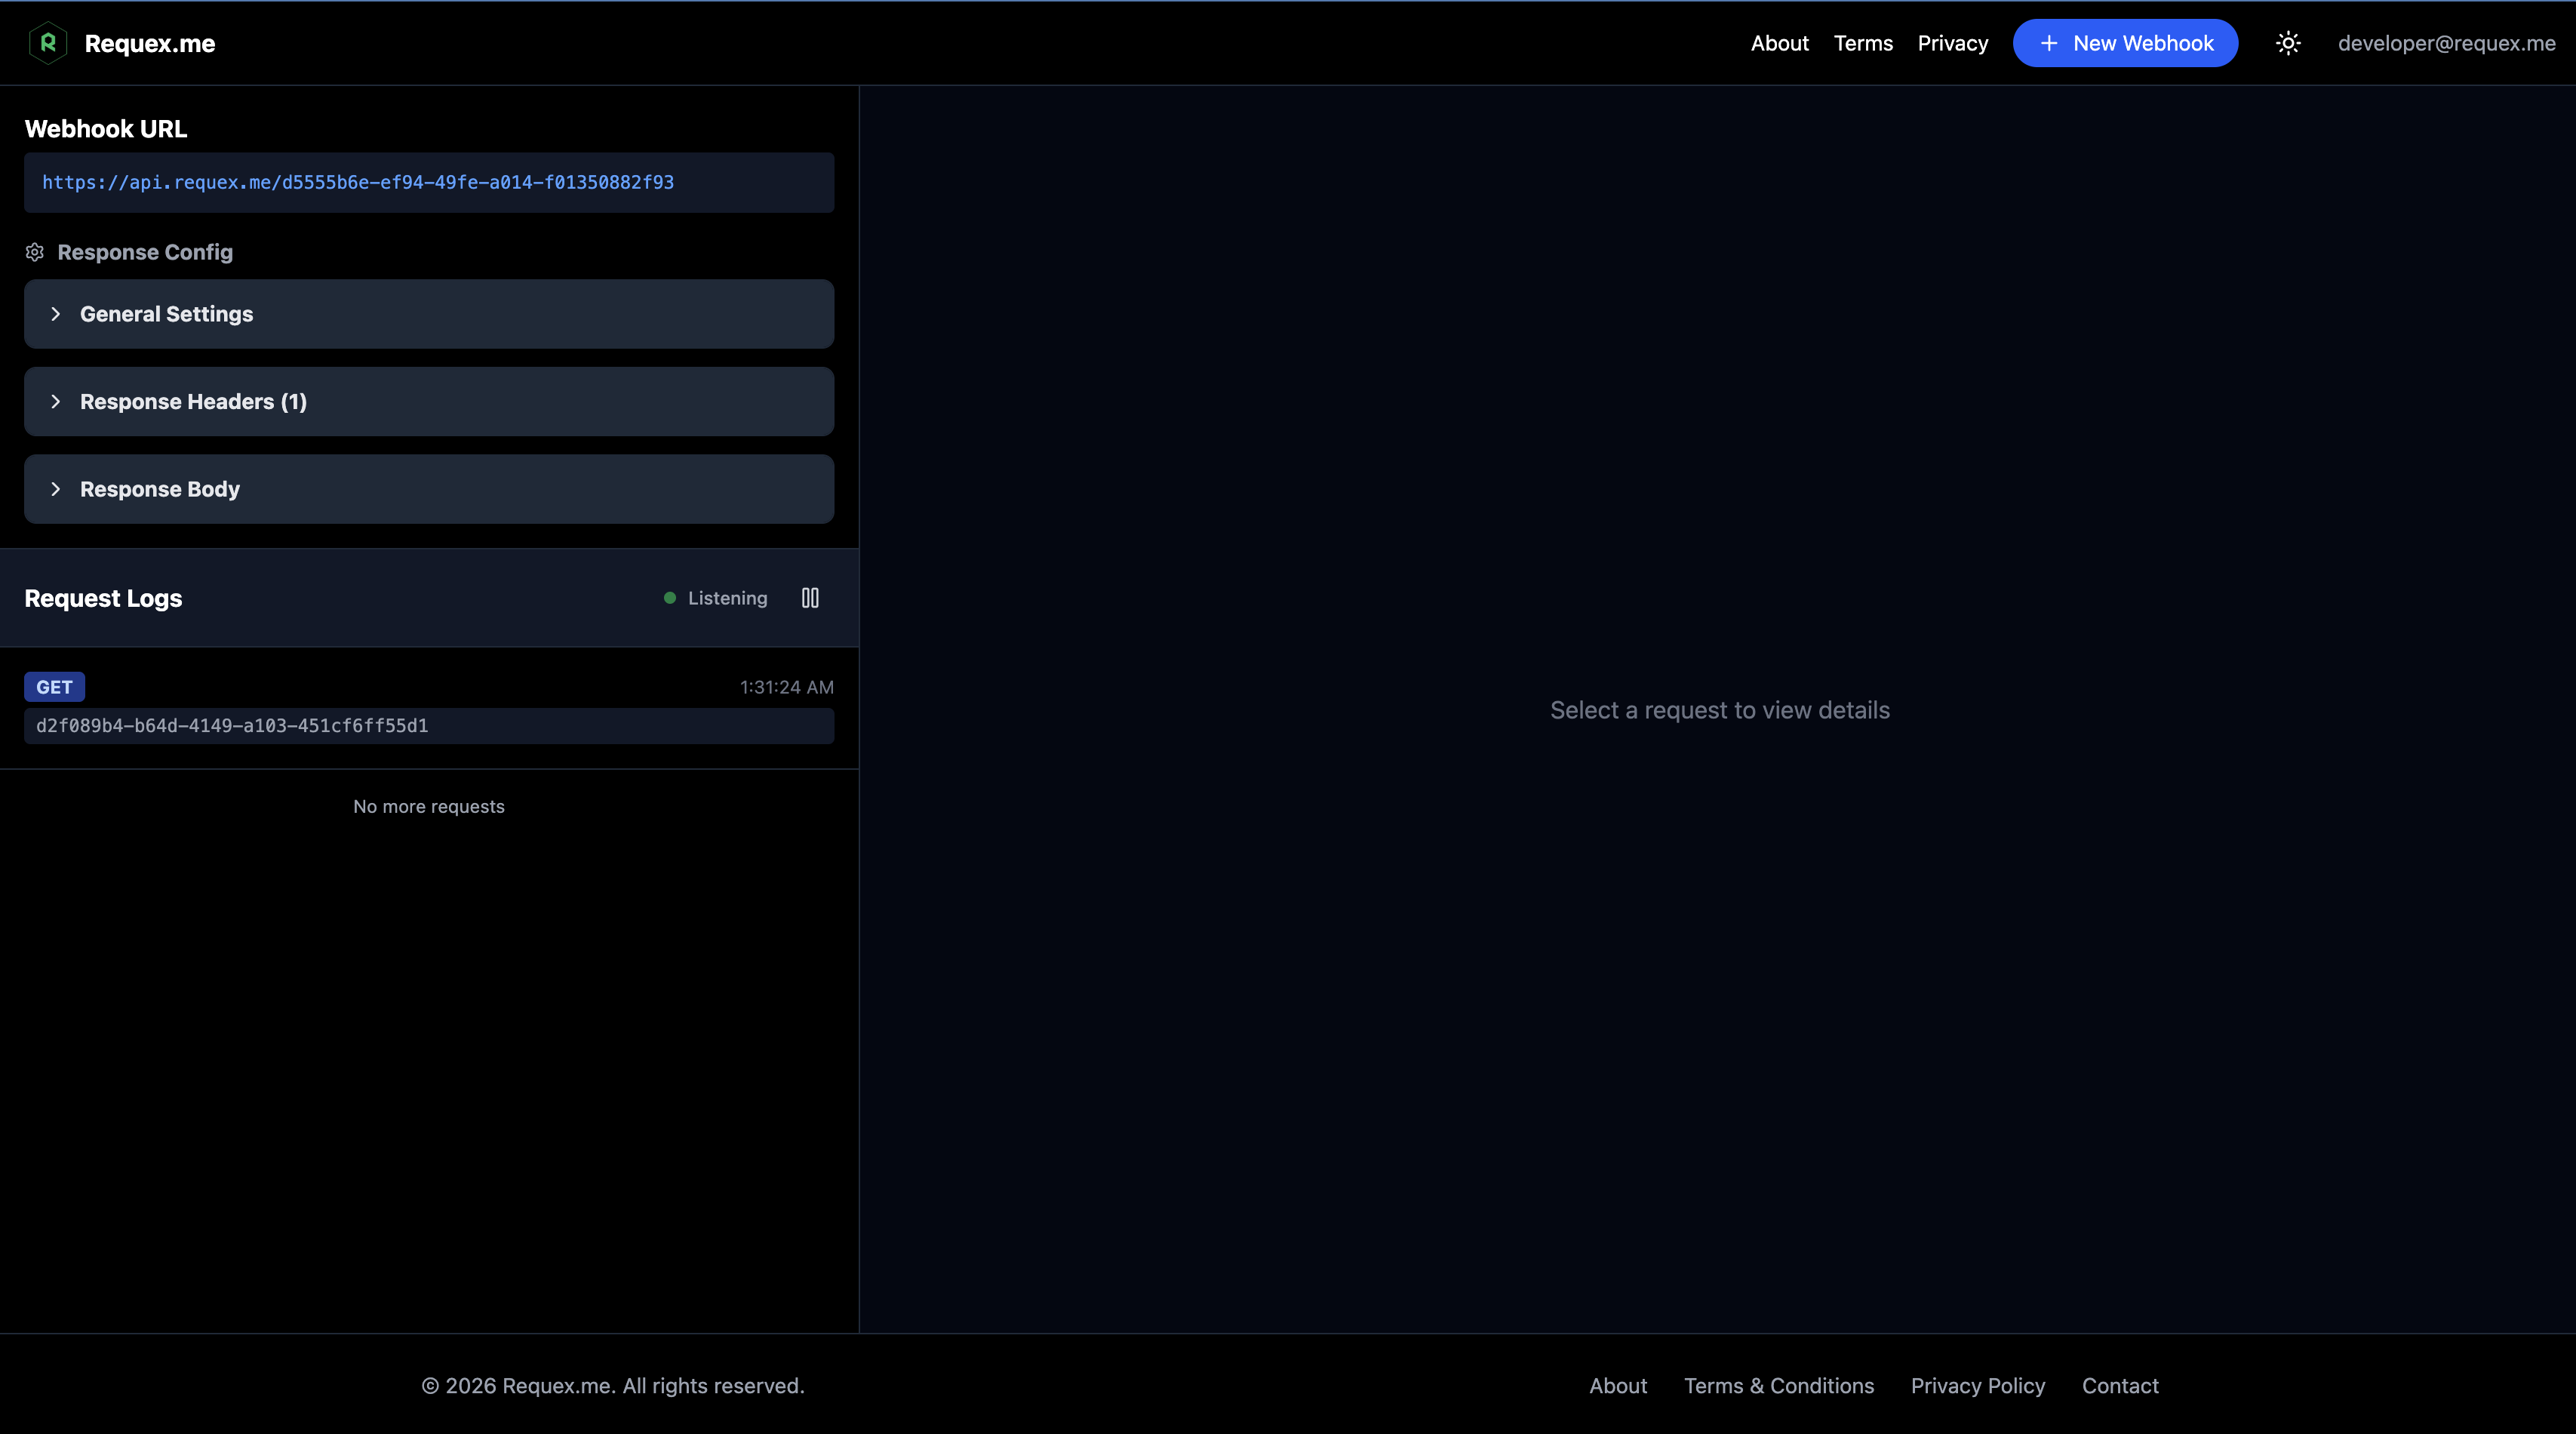Click the webhook URL field to copy it
The height and width of the screenshot is (1434, 2576).
(x=428, y=182)
